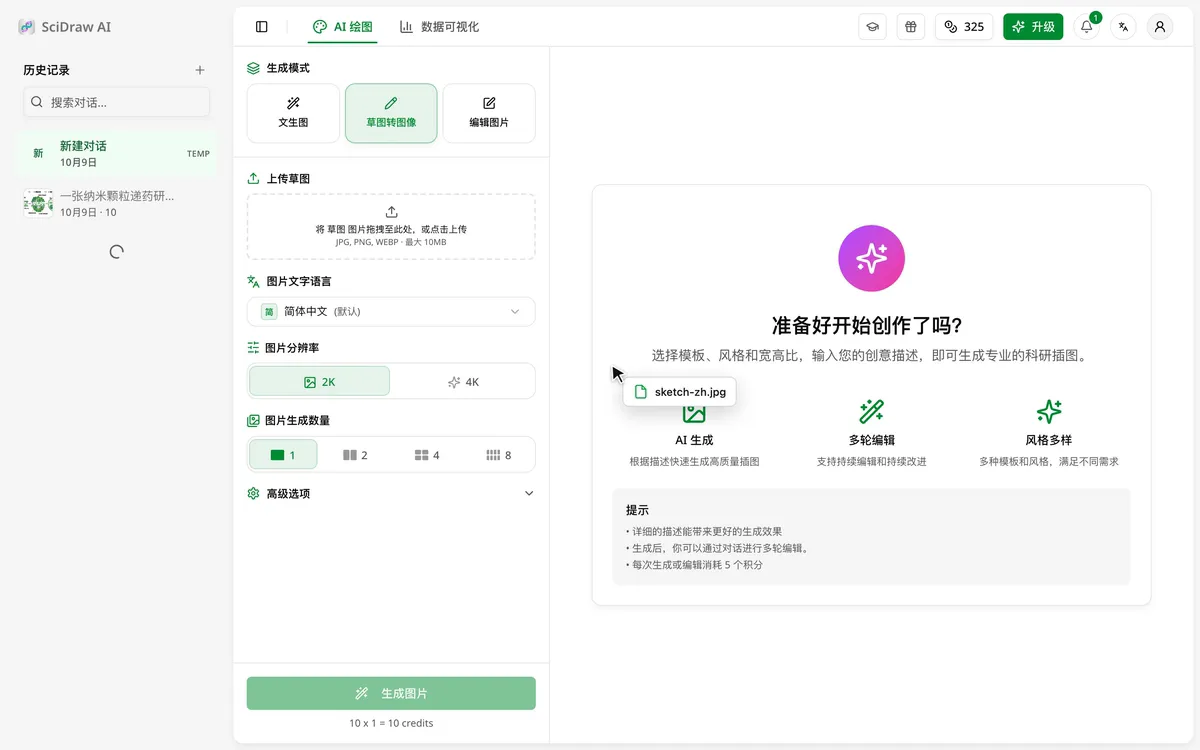Open the user profile icon
Screen dimensions: 1200x750
(x=1160, y=27)
